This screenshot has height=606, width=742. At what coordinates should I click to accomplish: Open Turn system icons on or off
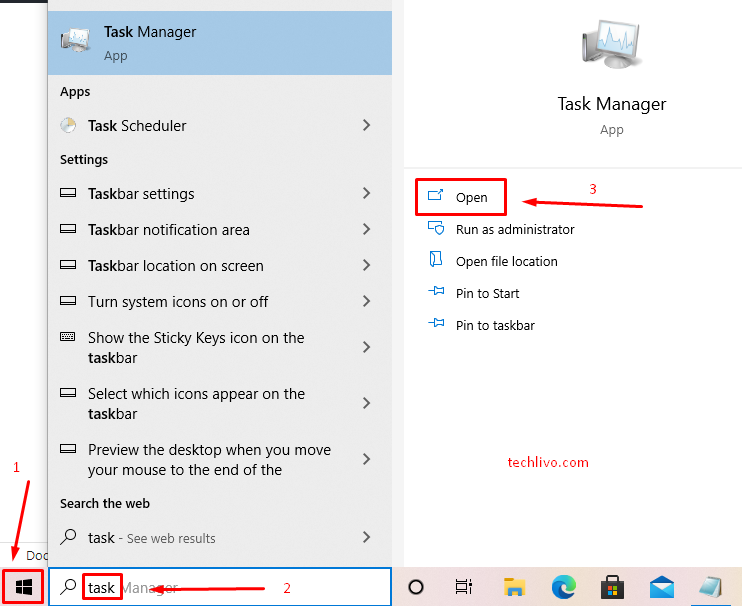coord(220,302)
